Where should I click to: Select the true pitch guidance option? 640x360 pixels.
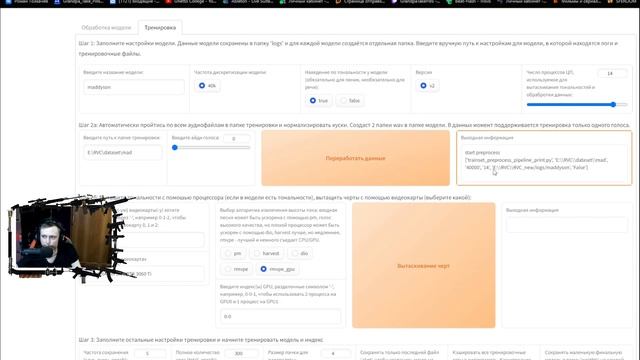coord(318,100)
